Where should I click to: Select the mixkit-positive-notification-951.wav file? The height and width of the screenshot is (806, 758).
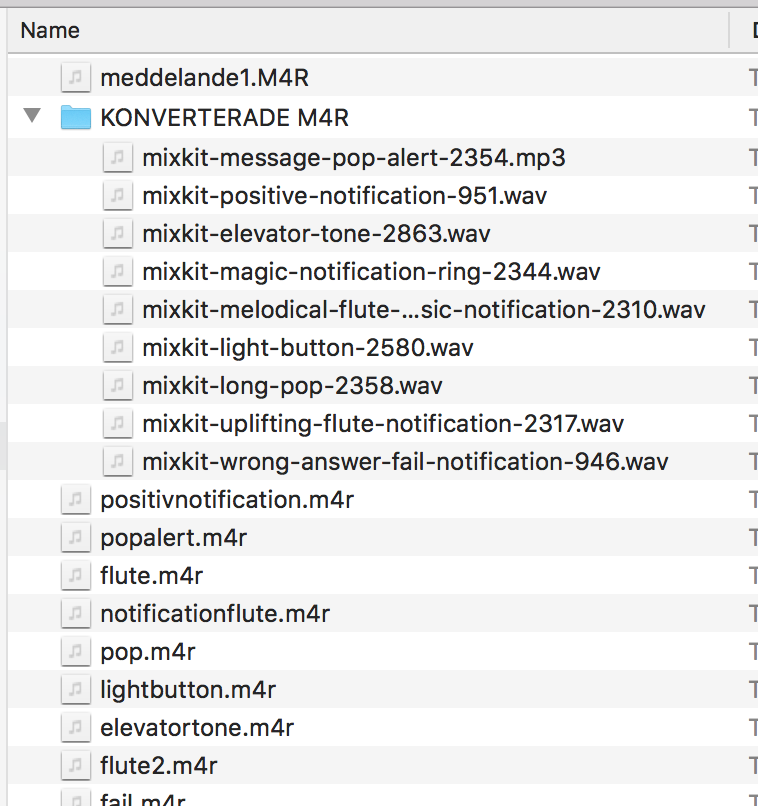344,195
